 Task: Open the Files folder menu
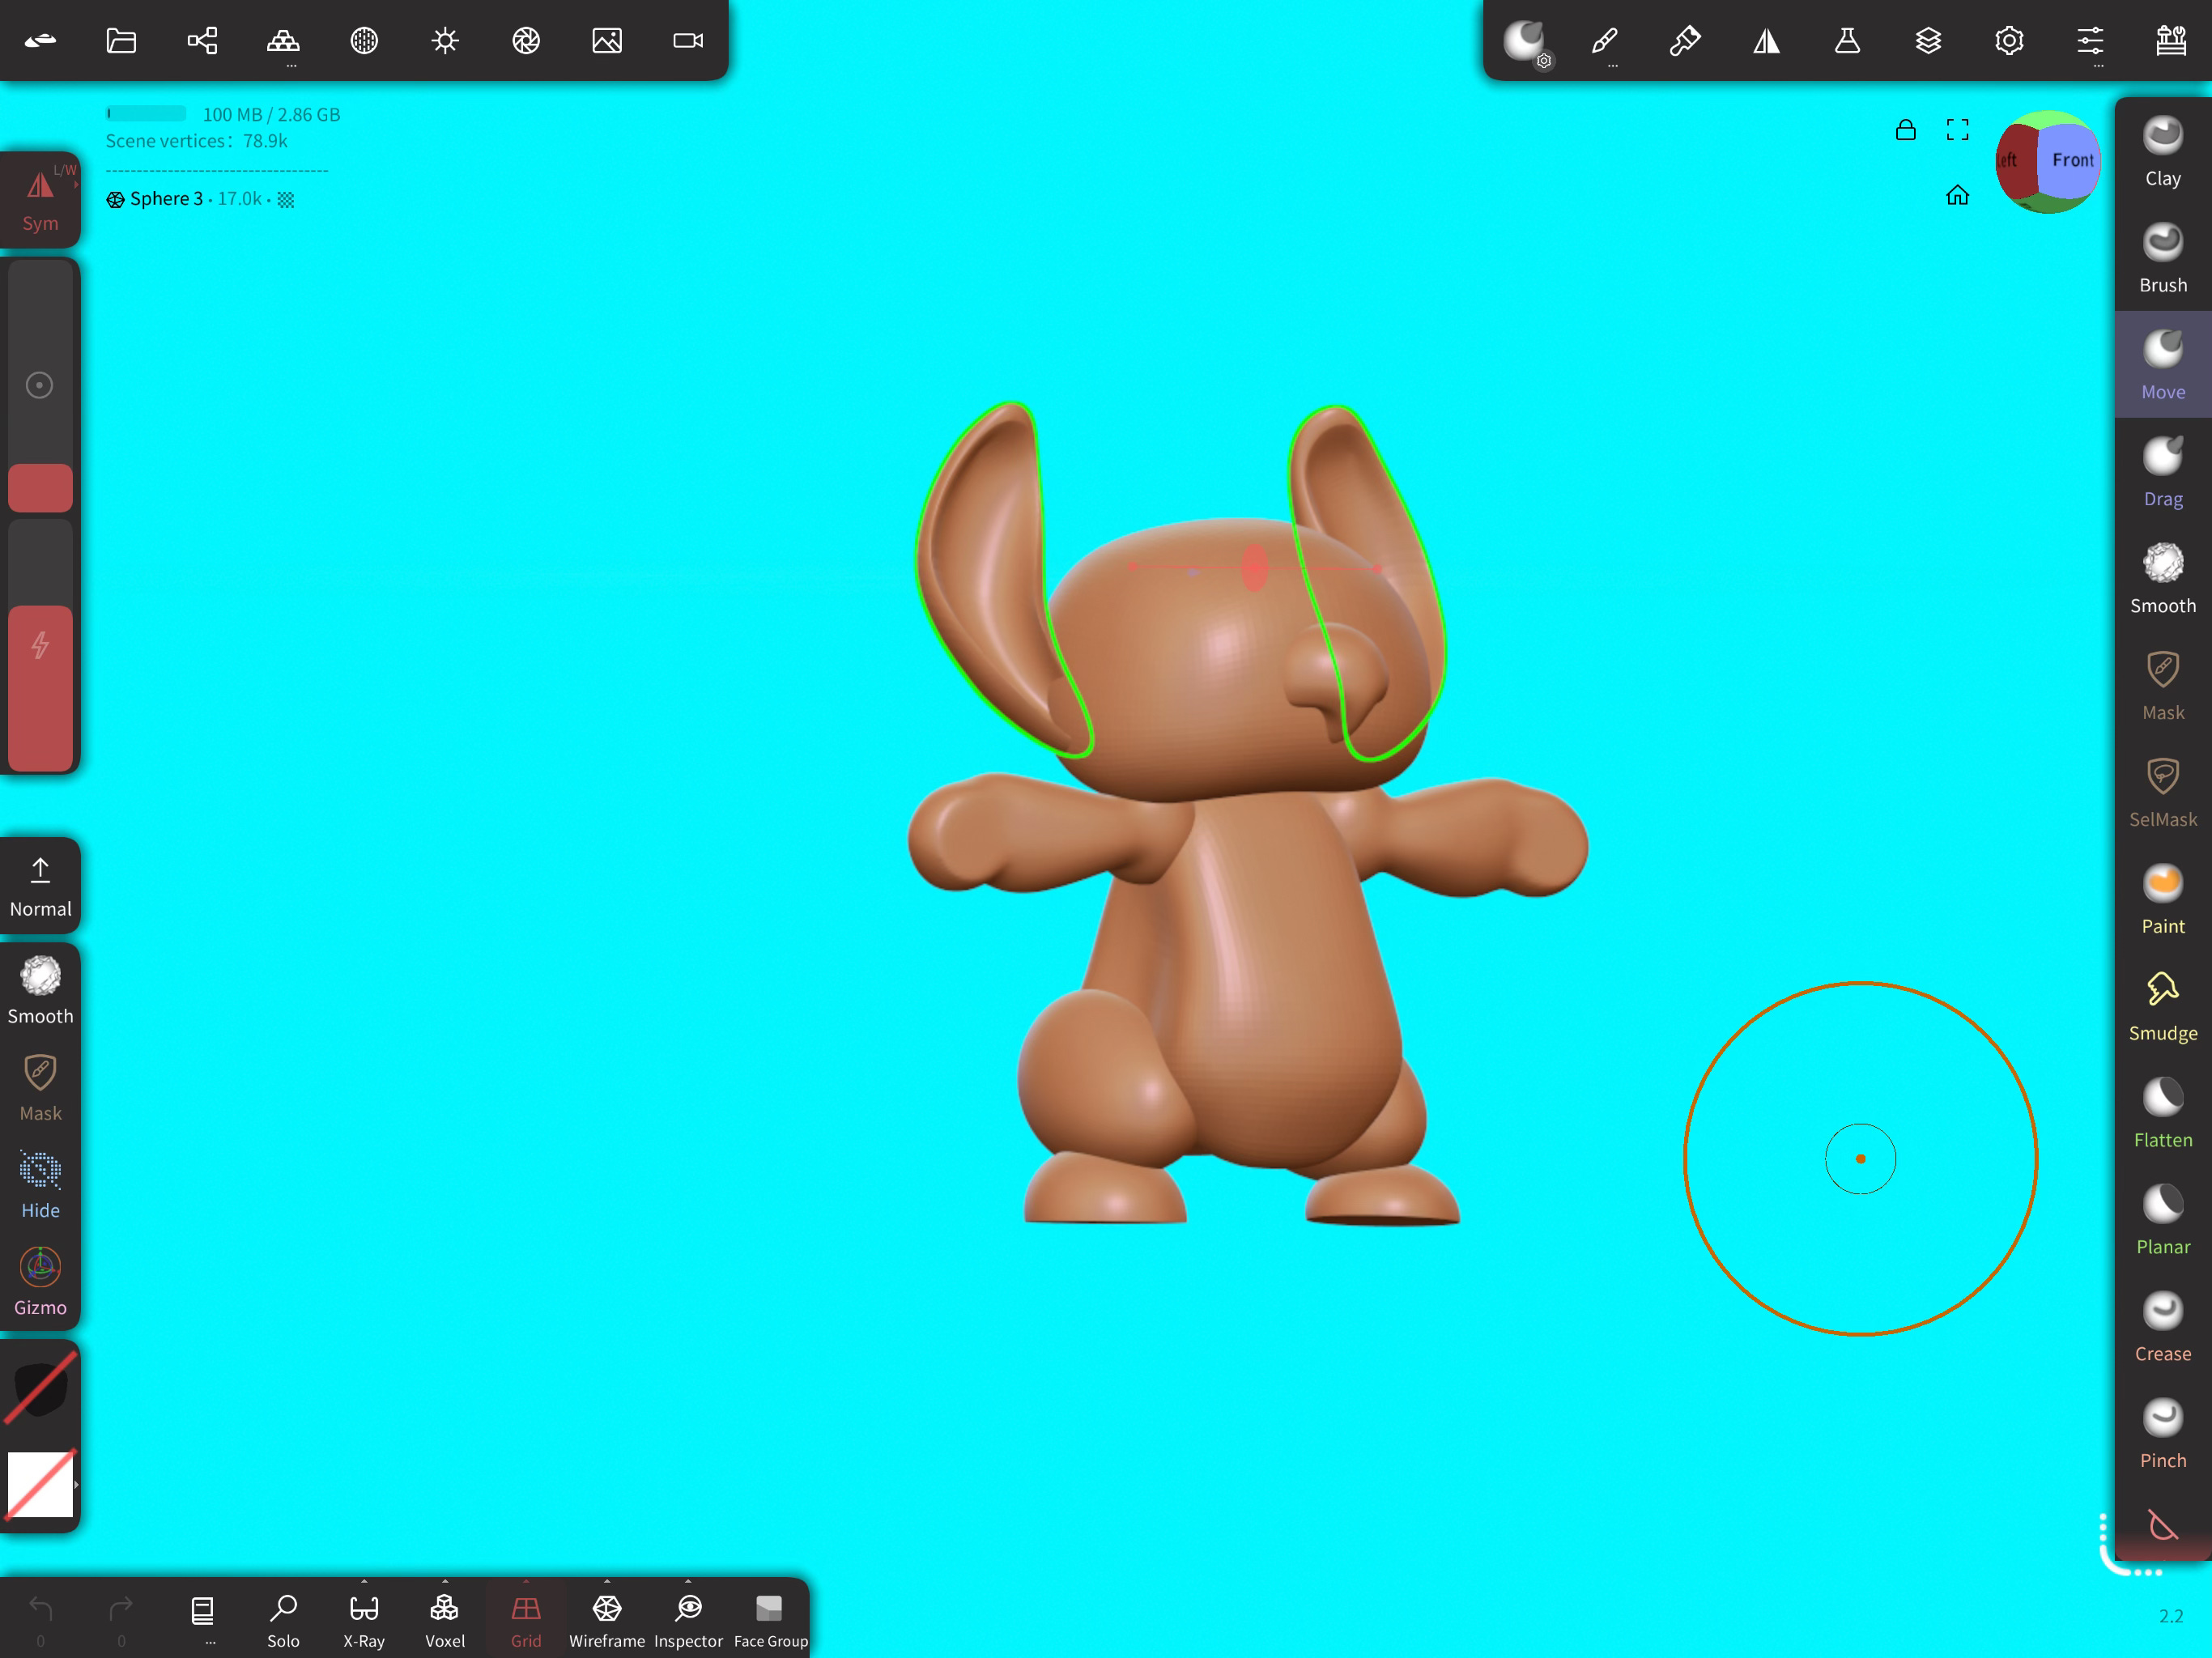121,40
